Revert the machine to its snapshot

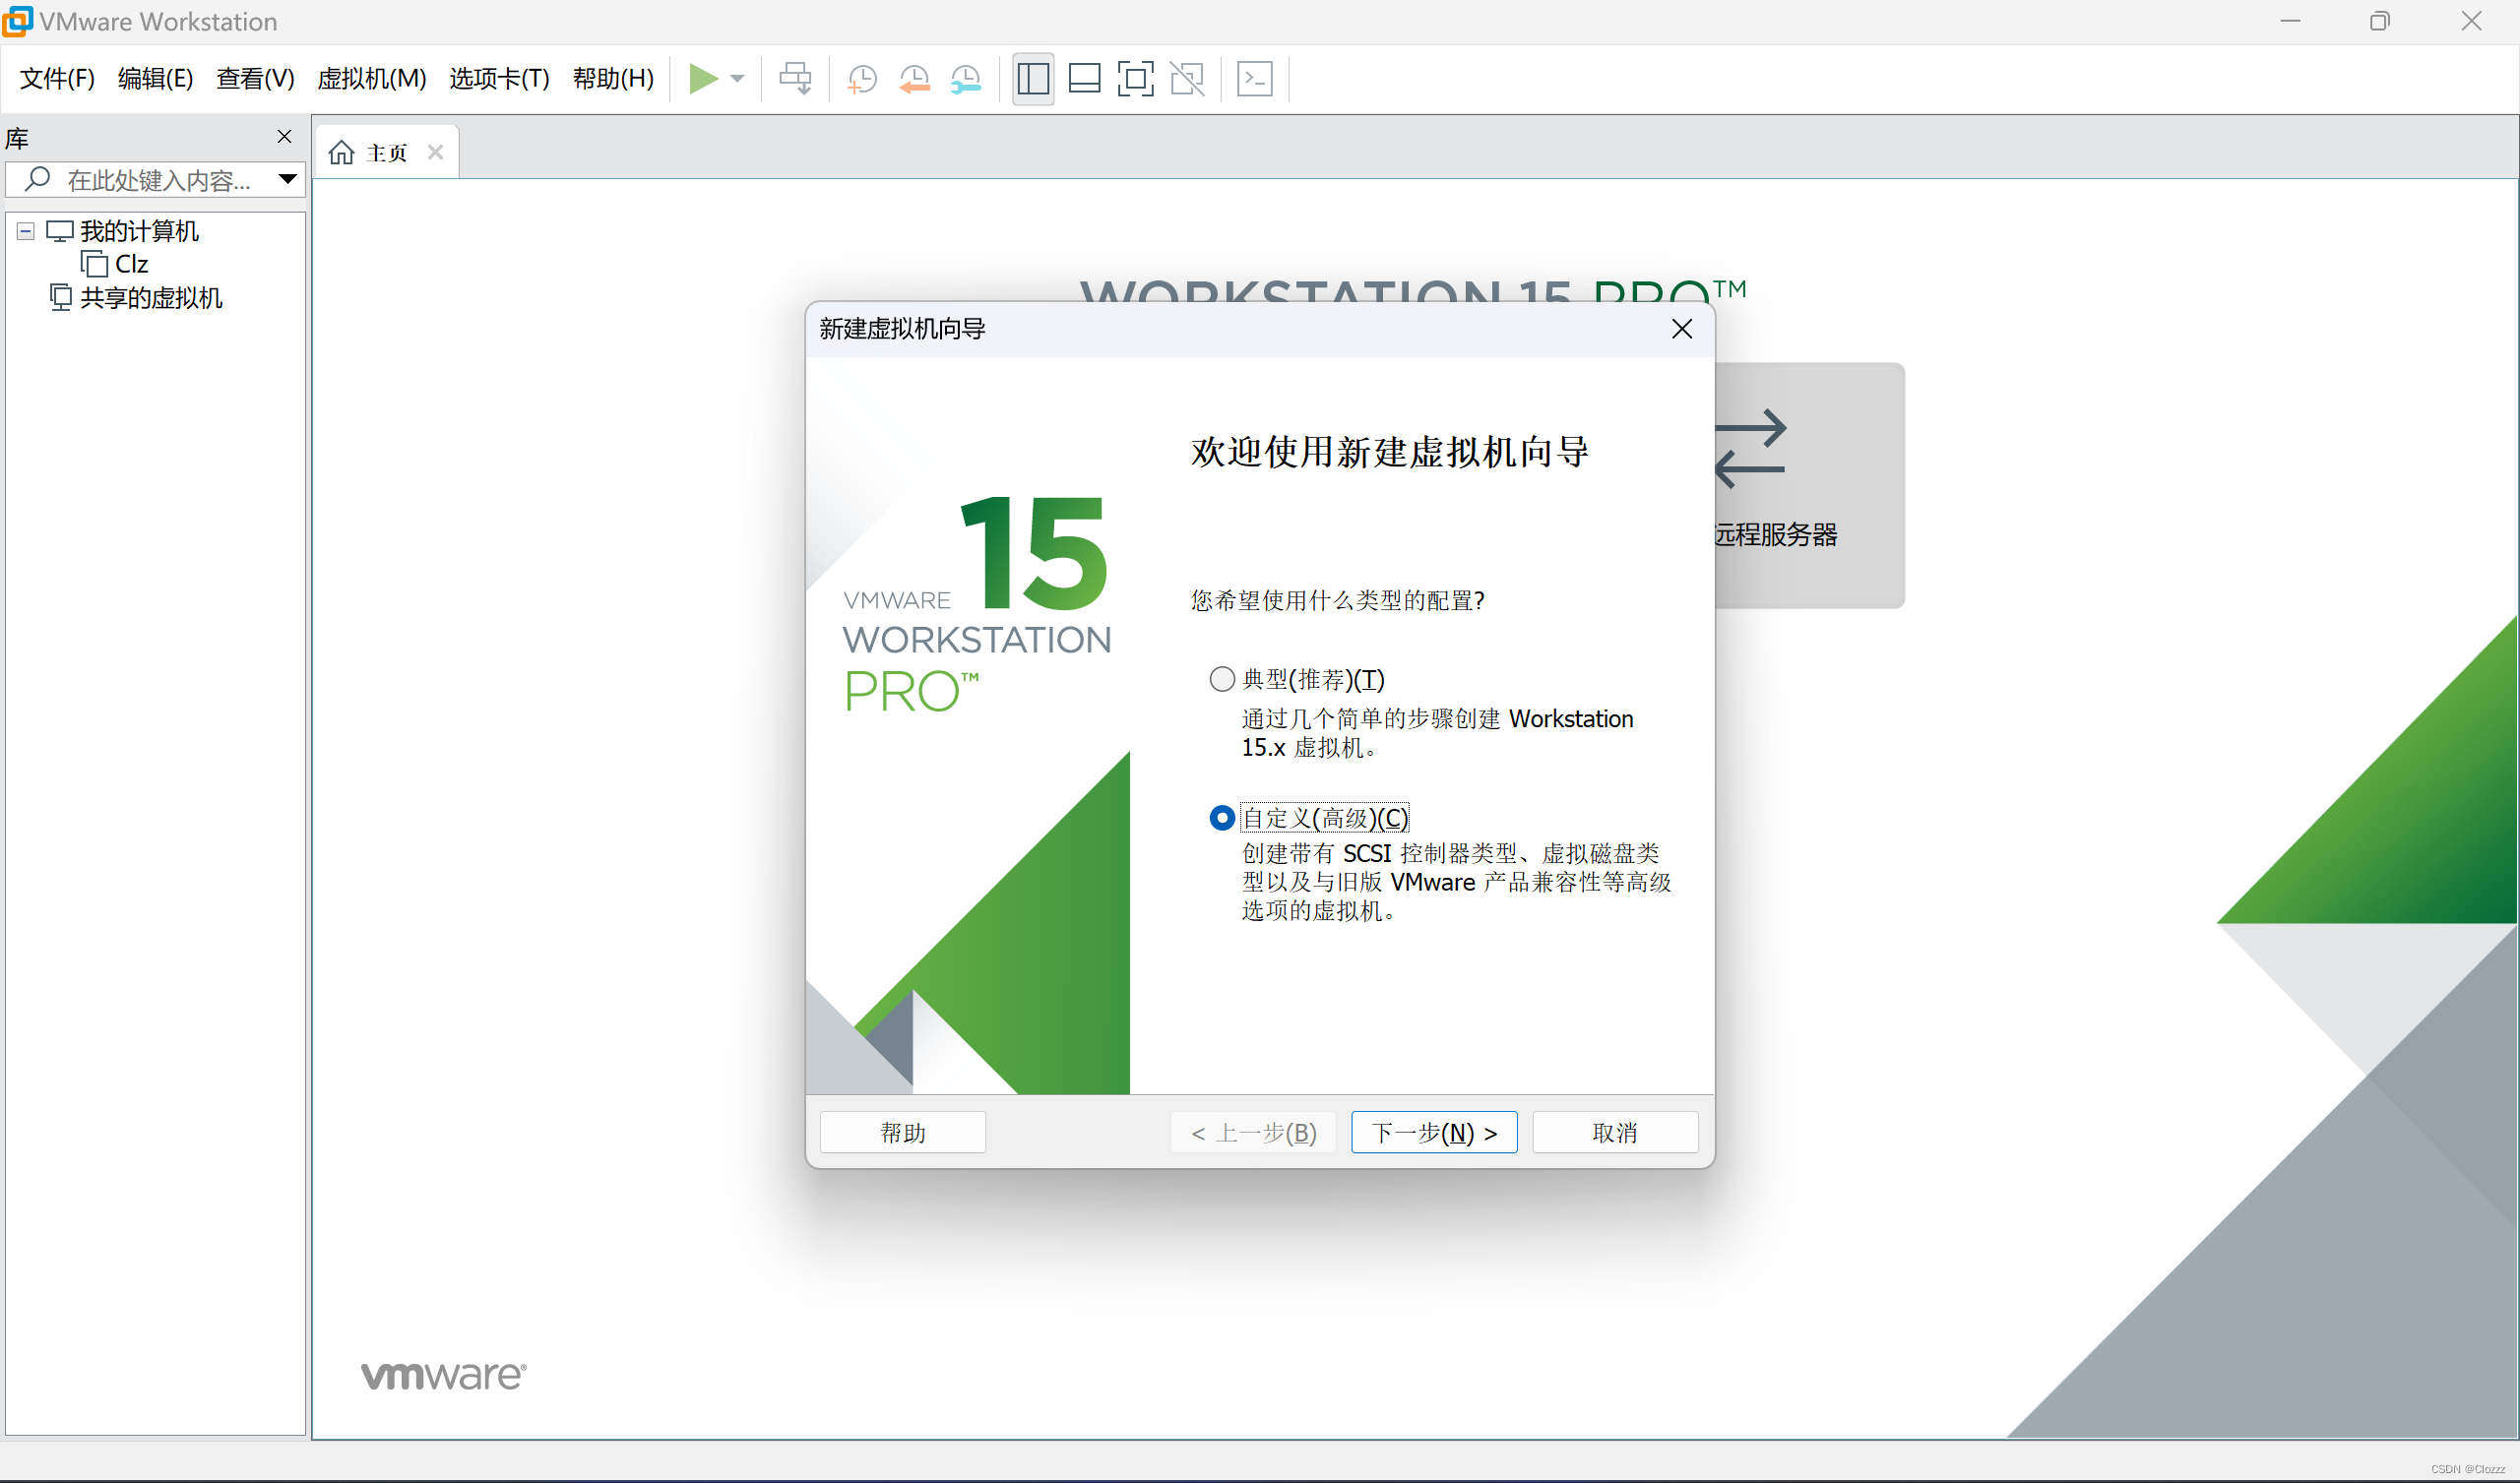point(914,79)
